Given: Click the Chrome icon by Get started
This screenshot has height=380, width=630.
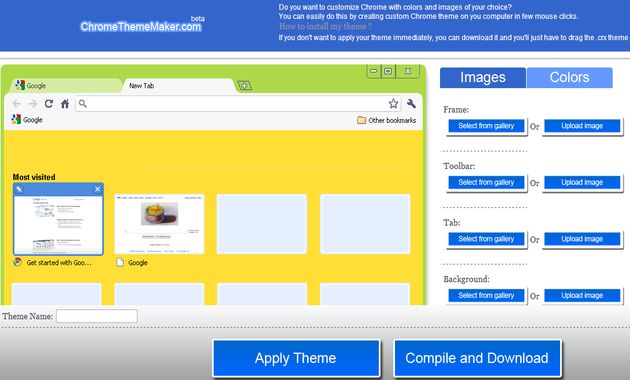Looking at the screenshot, I should point(17,262).
